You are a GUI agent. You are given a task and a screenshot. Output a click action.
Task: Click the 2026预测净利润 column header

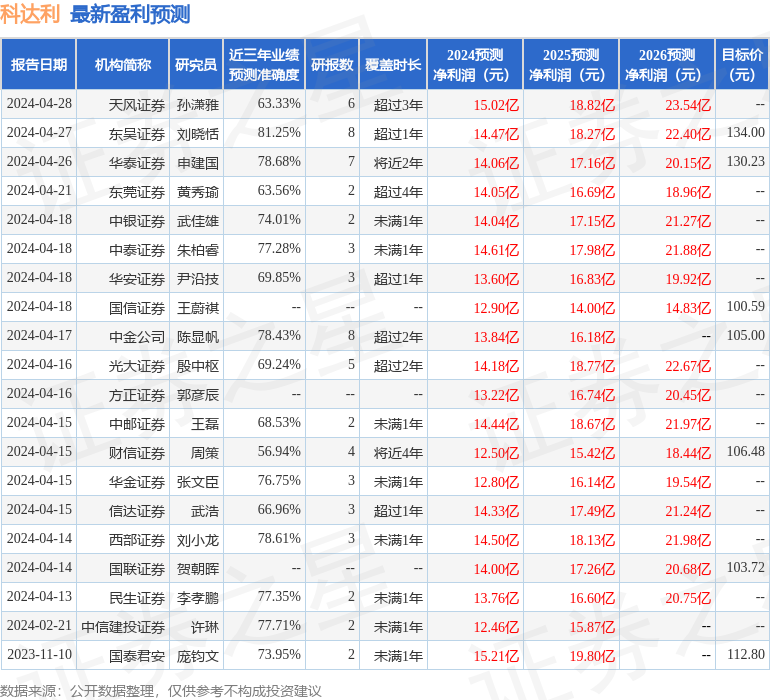(x=667, y=64)
